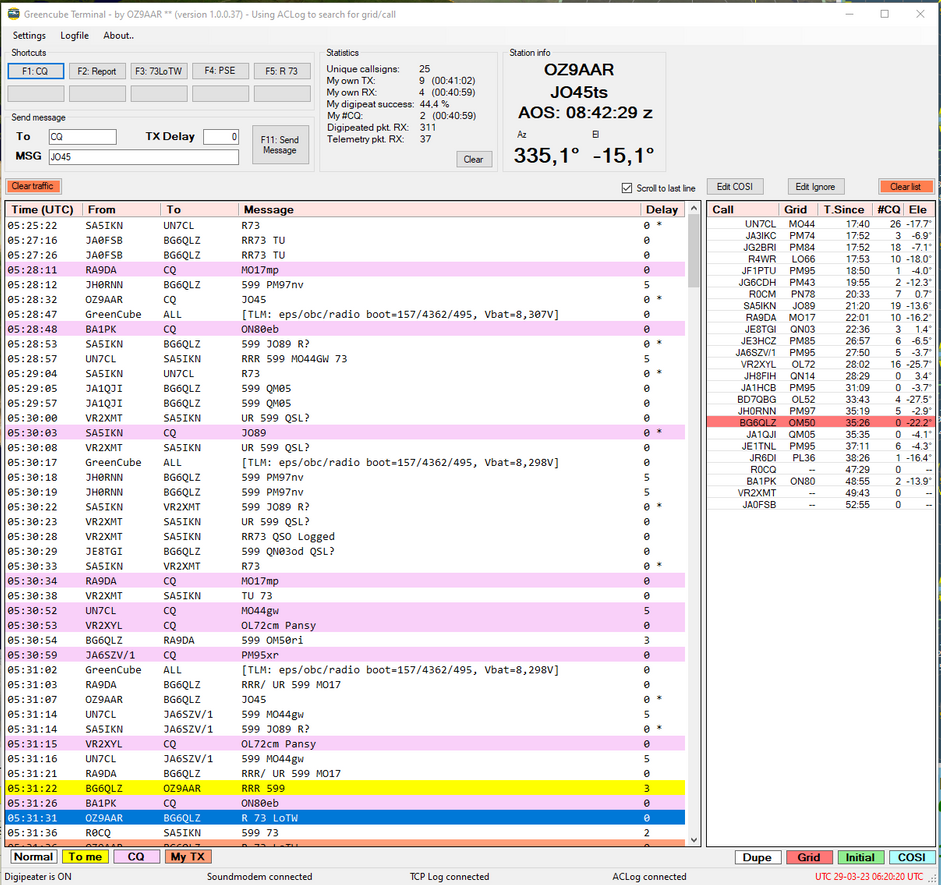
Task: Click the Time (UTC) column header
Action: click(43, 209)
